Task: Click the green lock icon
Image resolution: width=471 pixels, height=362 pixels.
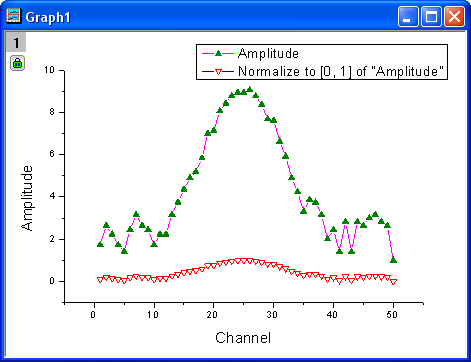Action: (x=17, y=63)
